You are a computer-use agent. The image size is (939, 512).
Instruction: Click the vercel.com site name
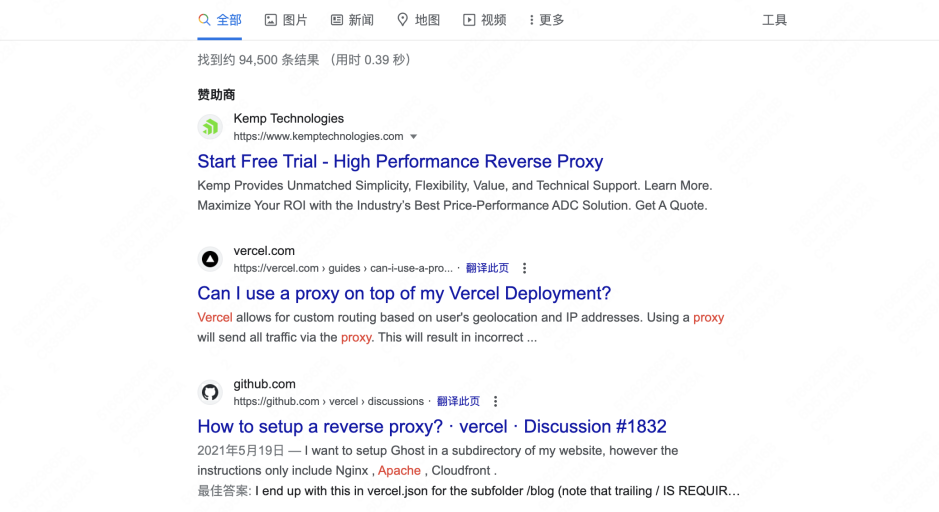[x=264, y=251]
